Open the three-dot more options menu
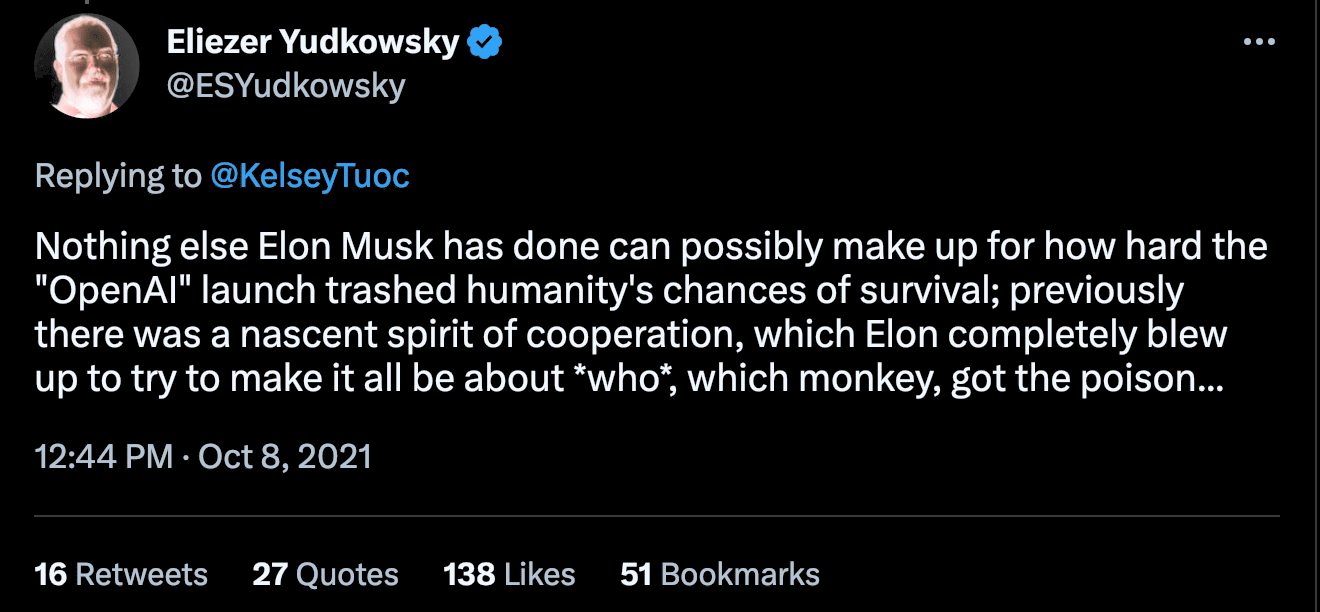Image resolution: width=1320 pixels, height=612 pixels. (x=1258, y=42)
